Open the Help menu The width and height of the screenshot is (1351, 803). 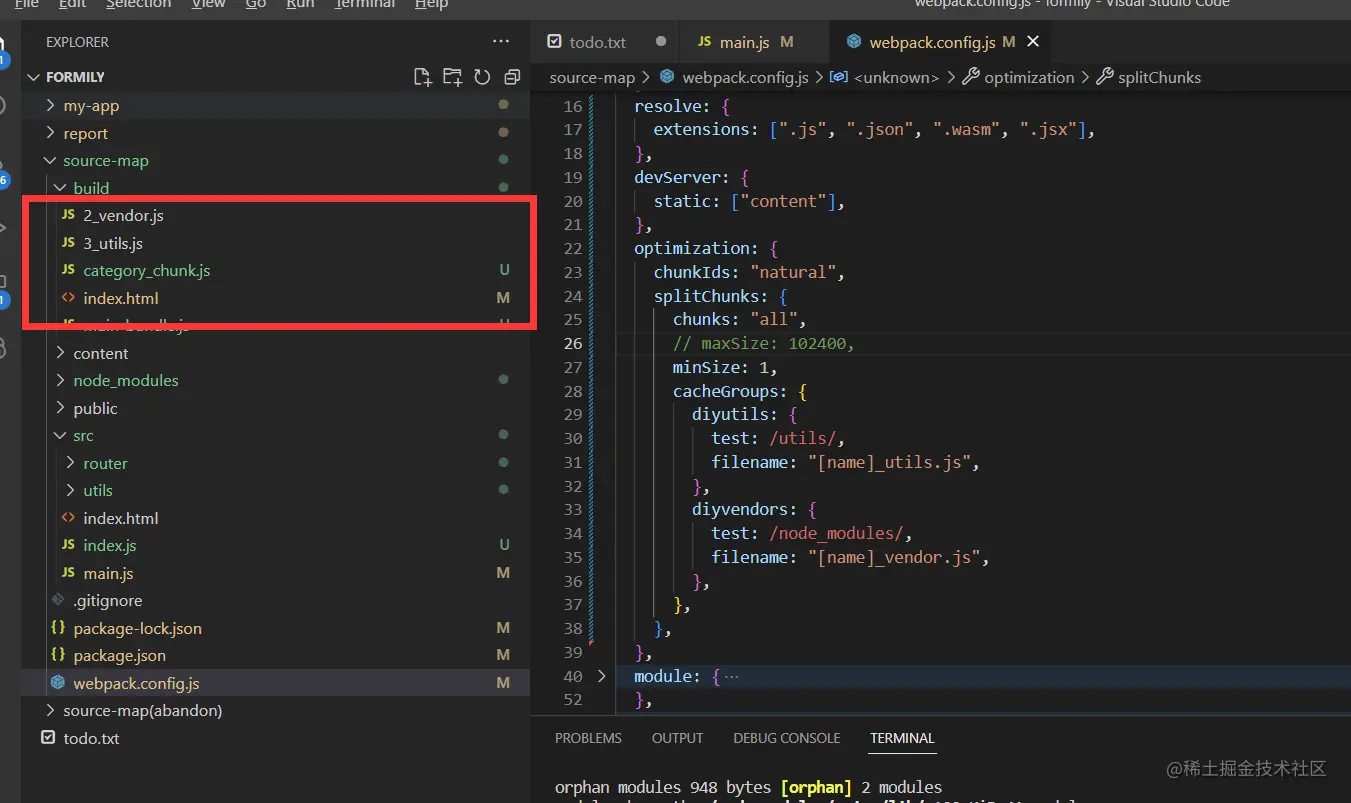click(431, 4)
